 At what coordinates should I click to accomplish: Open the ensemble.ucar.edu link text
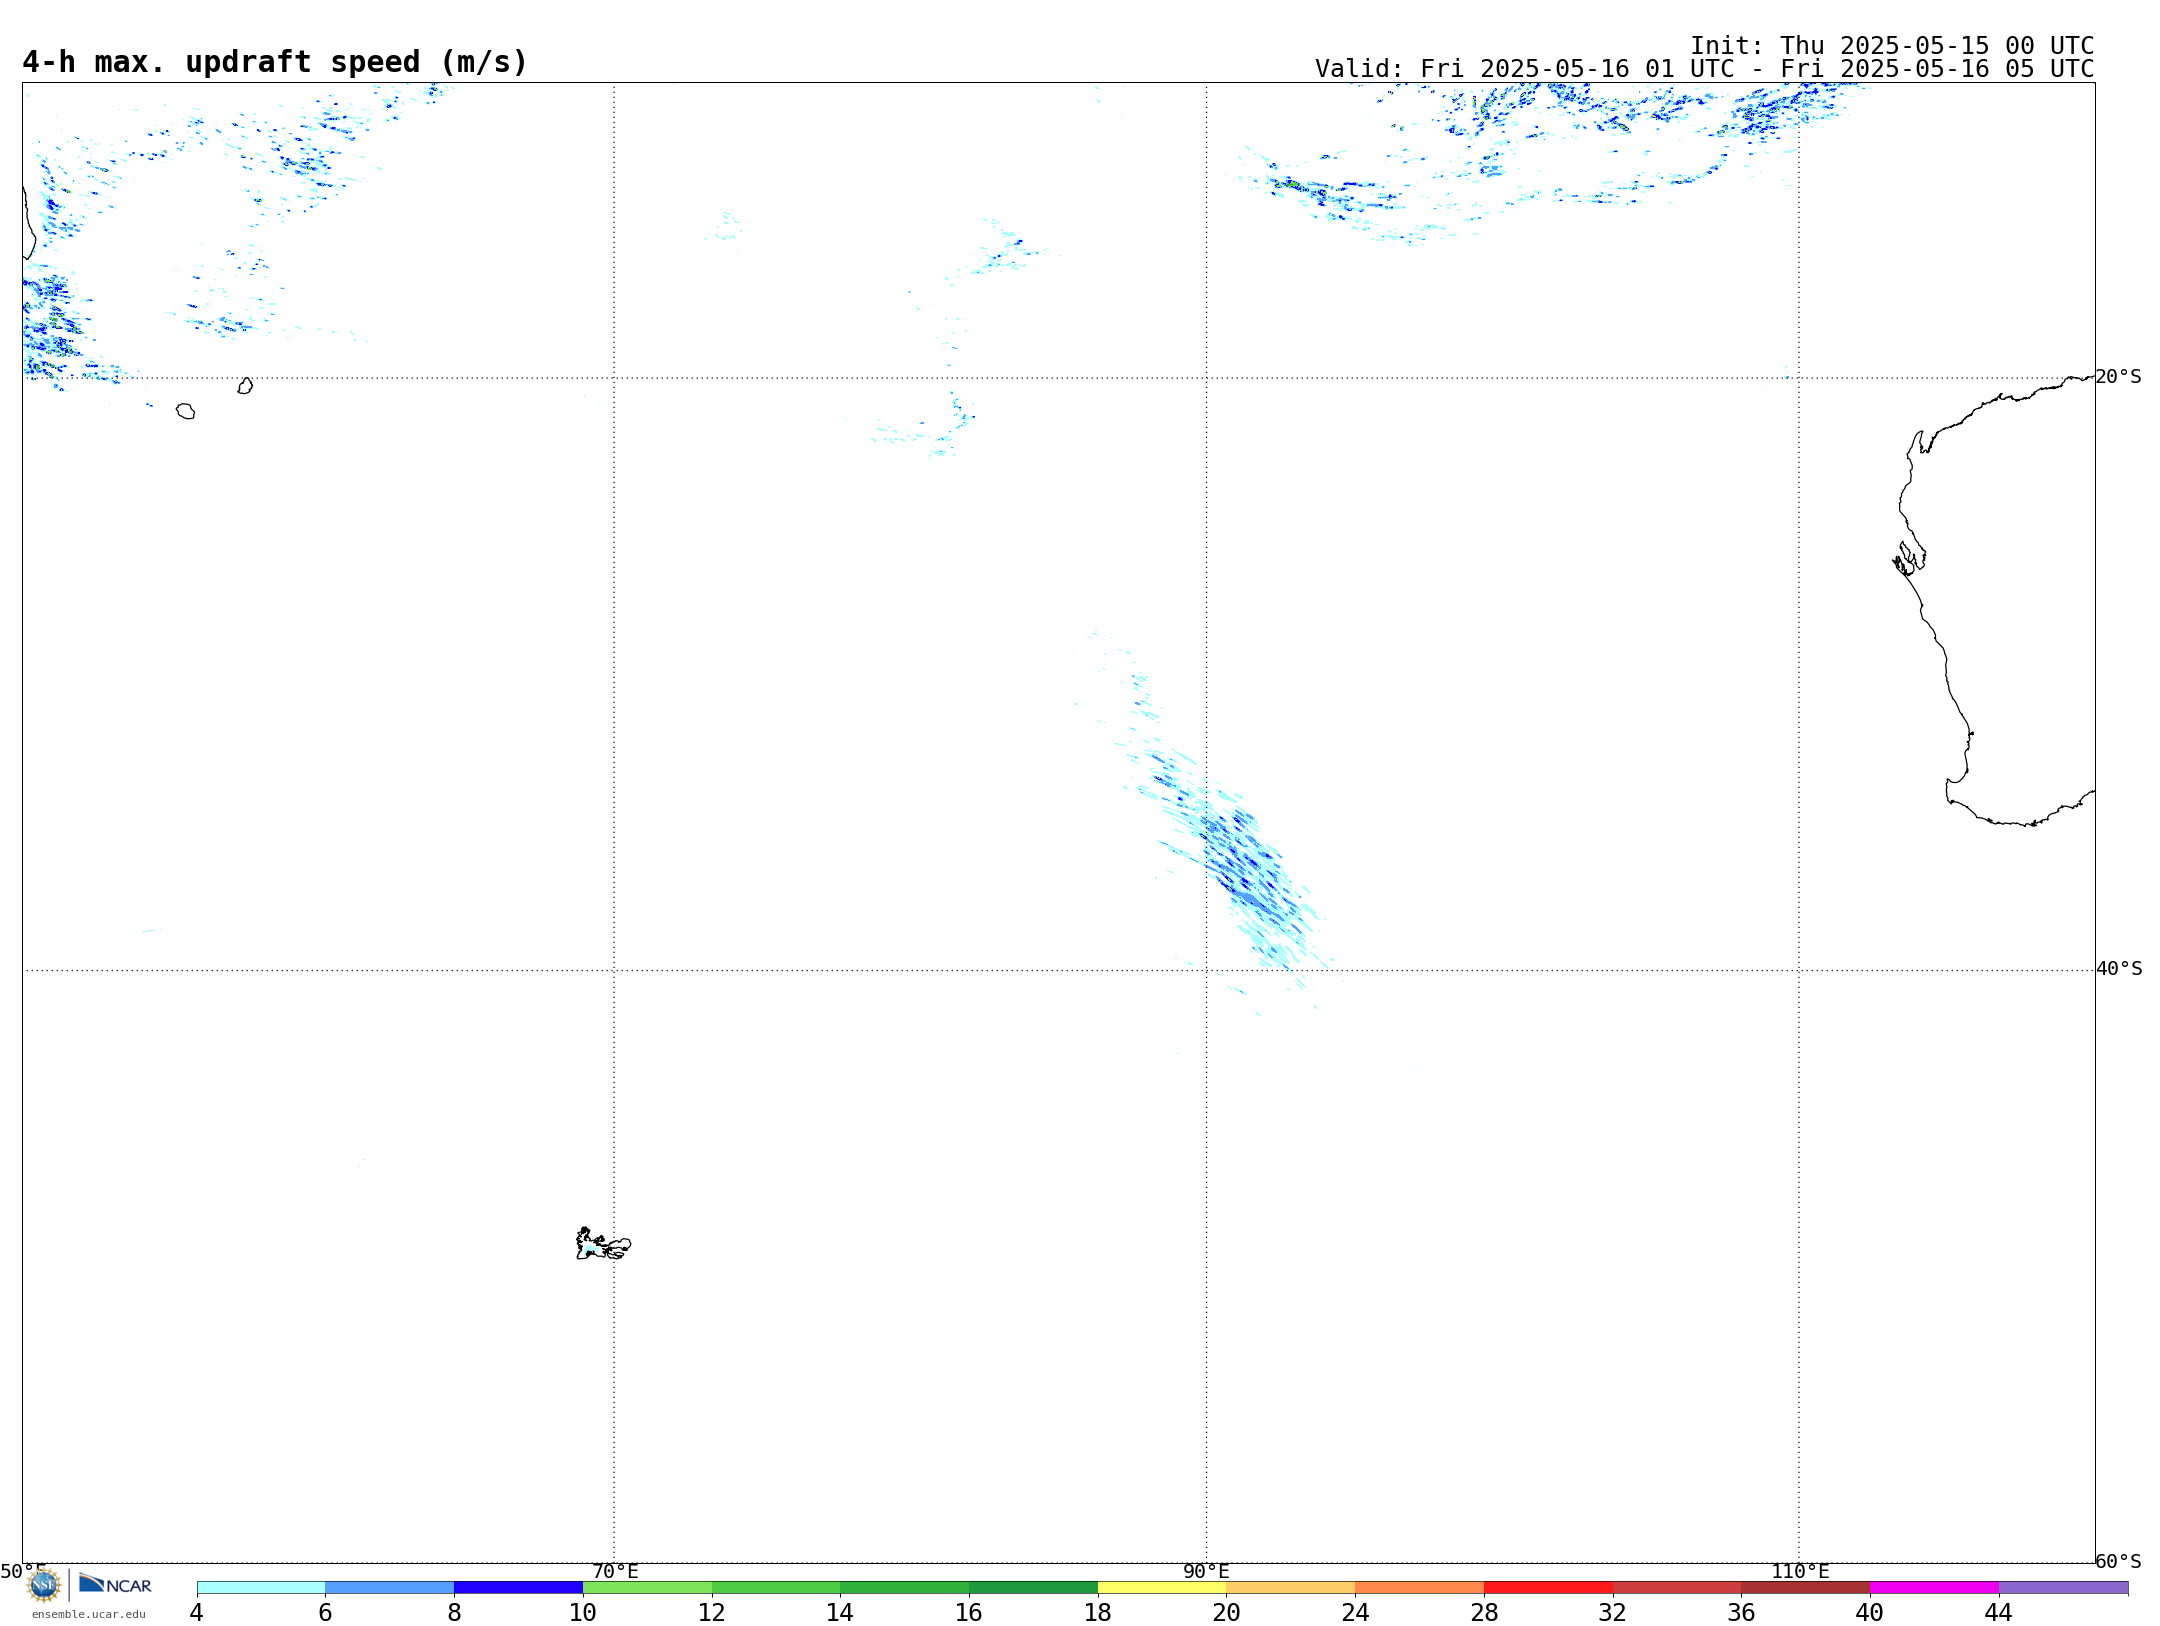(89, 1614)
